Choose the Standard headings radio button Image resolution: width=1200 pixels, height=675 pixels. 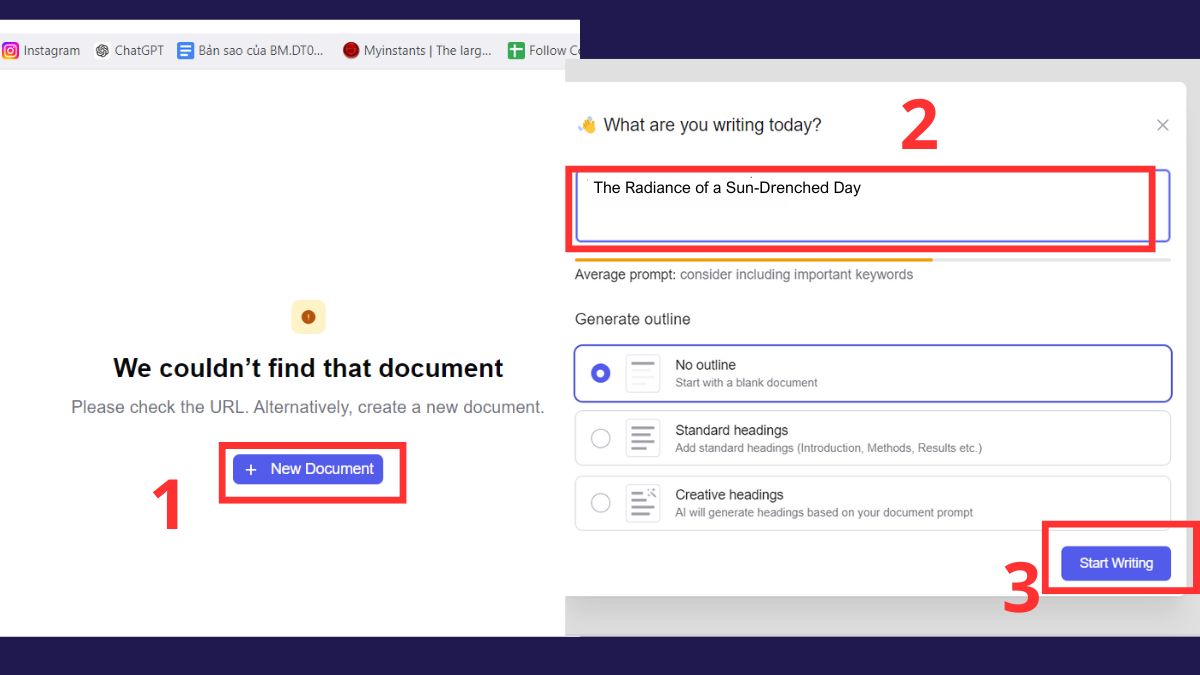click(600, 438)
